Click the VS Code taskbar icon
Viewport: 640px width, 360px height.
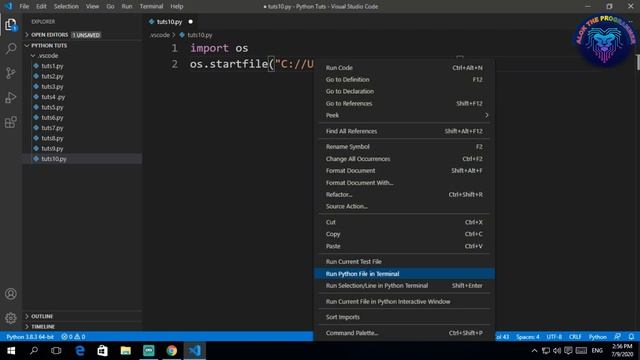pos(195,351)
